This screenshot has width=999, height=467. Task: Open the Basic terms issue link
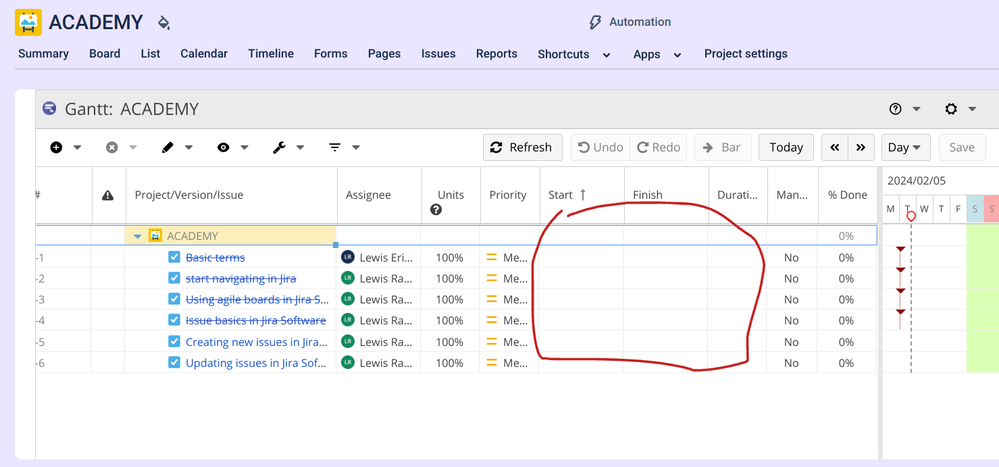(215, 257)
